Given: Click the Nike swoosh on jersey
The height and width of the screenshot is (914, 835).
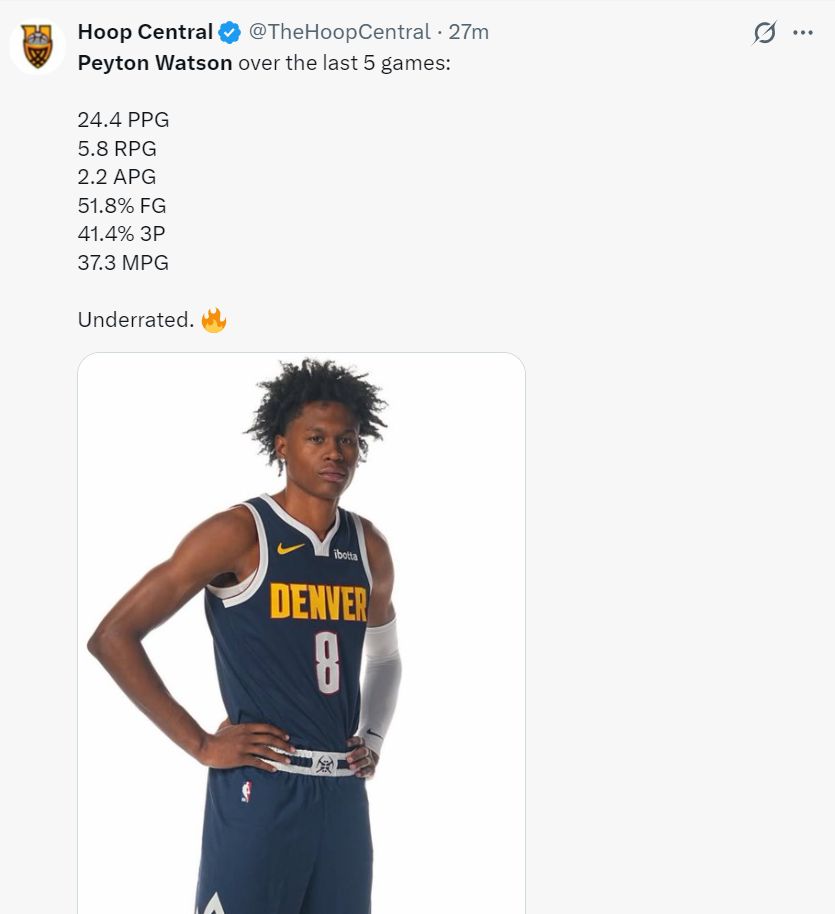Looking at the screenshot, I should 290,548.
